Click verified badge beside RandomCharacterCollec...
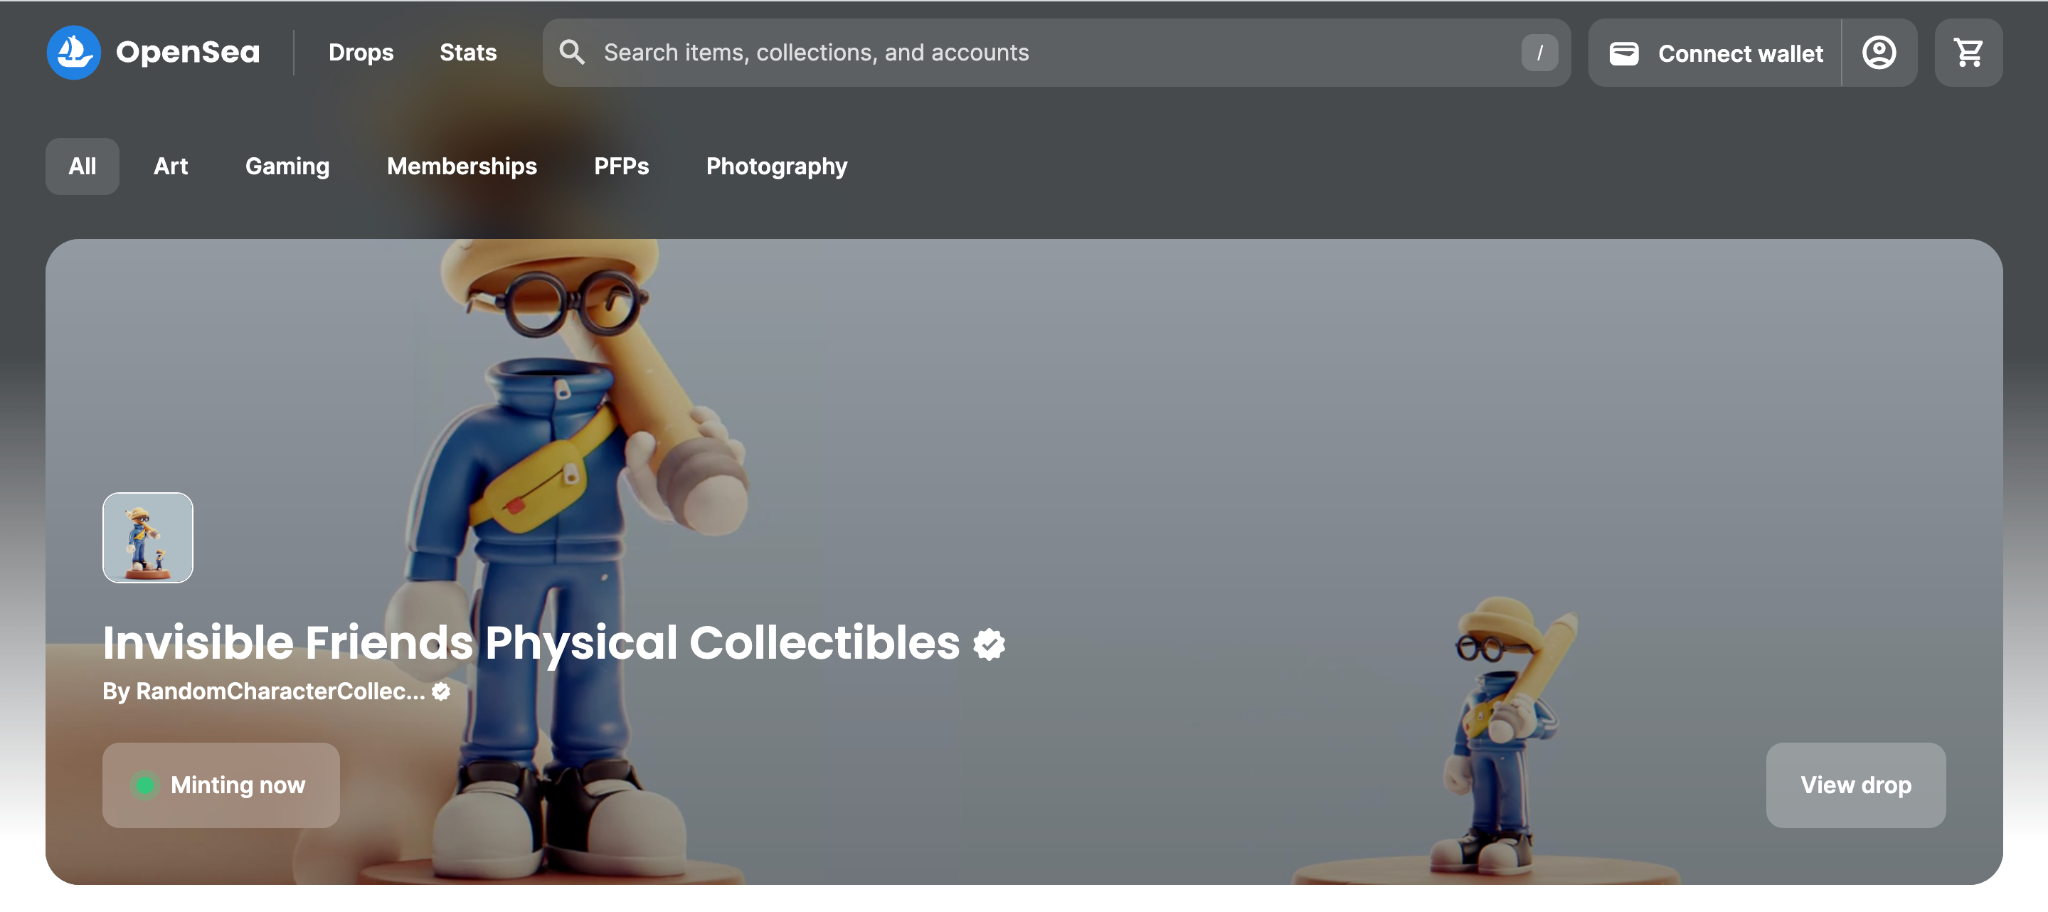Screen dimensions: 2048x912 coord(441,691)
